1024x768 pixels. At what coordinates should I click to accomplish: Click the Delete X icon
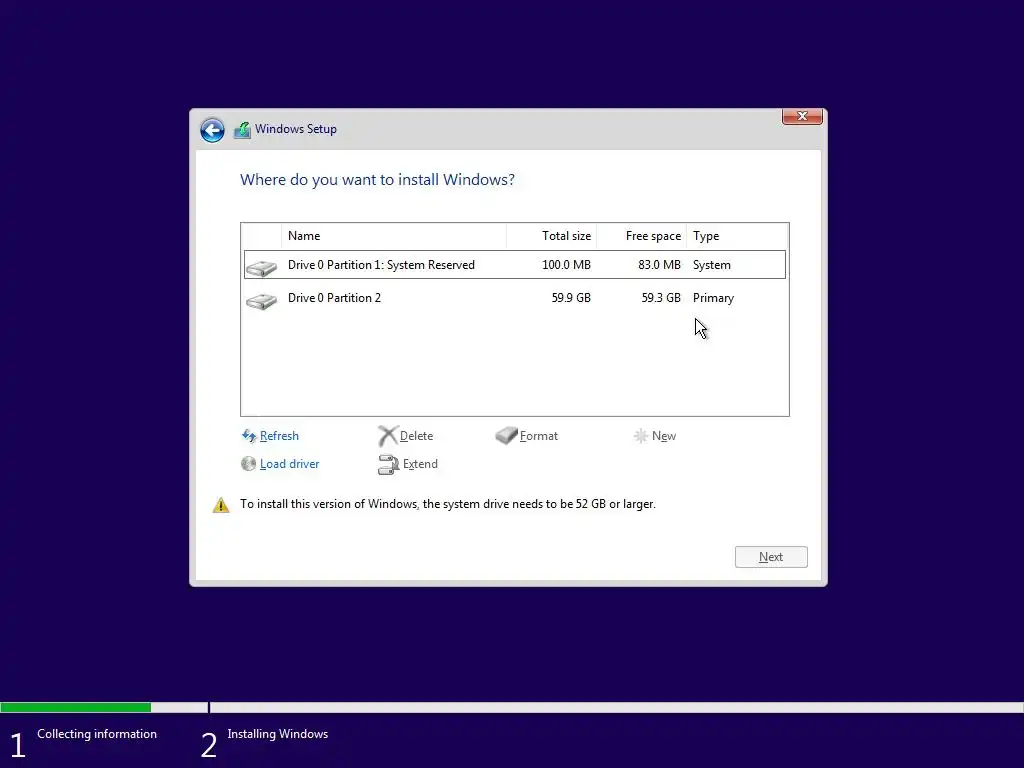point(387,436)
